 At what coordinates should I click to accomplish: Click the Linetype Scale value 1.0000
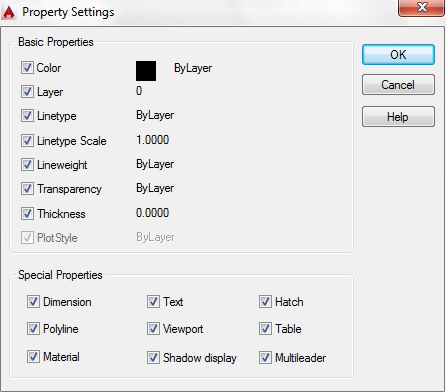153,140
